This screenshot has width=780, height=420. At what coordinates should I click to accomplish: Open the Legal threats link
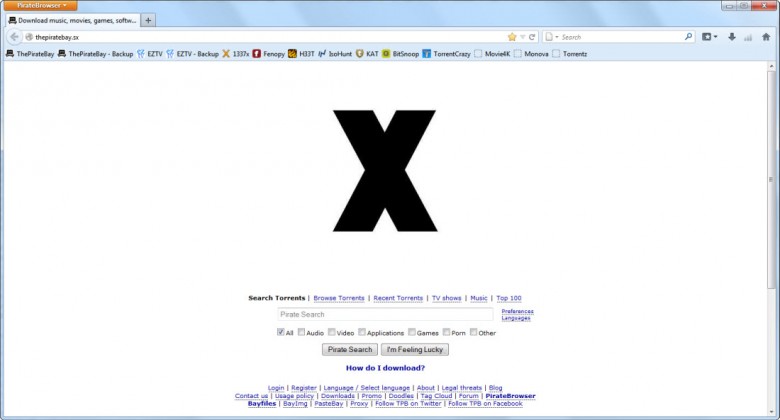point(462,388)
